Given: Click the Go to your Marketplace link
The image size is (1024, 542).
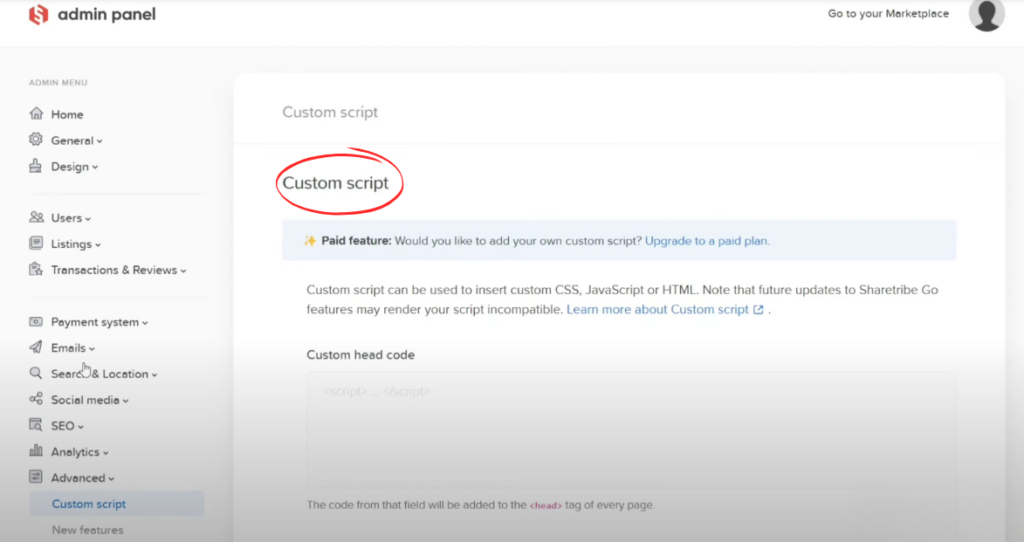Looking at the screenshot, I should point(888,14).
